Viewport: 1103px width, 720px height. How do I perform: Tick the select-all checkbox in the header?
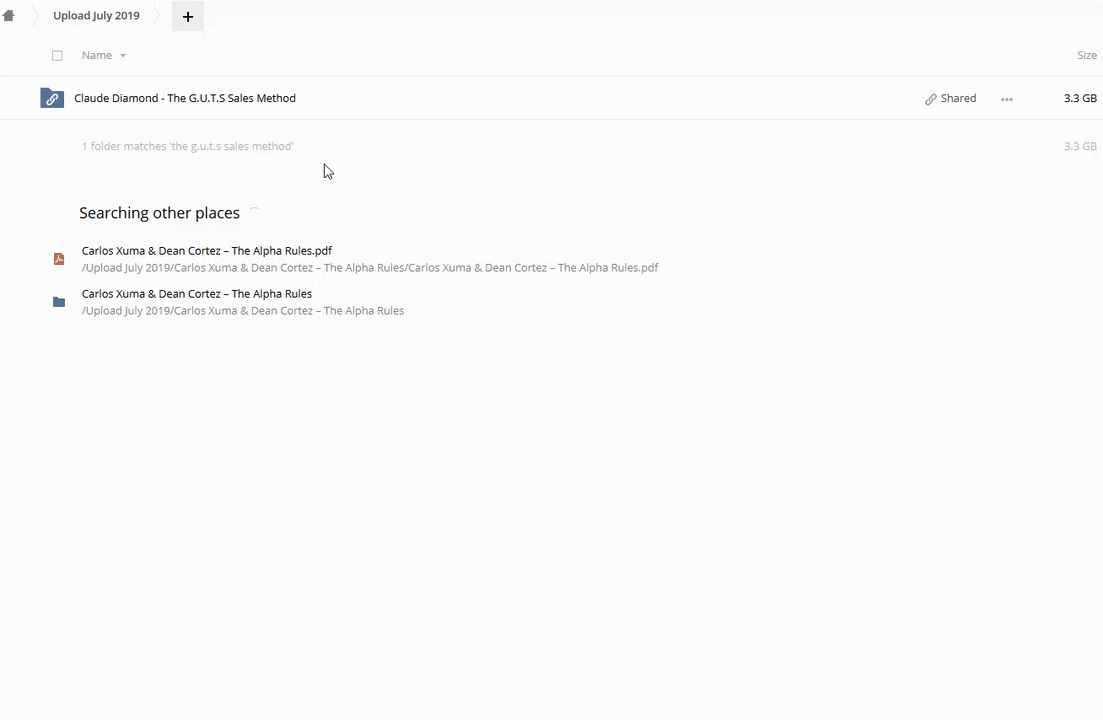tap(57, 56)
